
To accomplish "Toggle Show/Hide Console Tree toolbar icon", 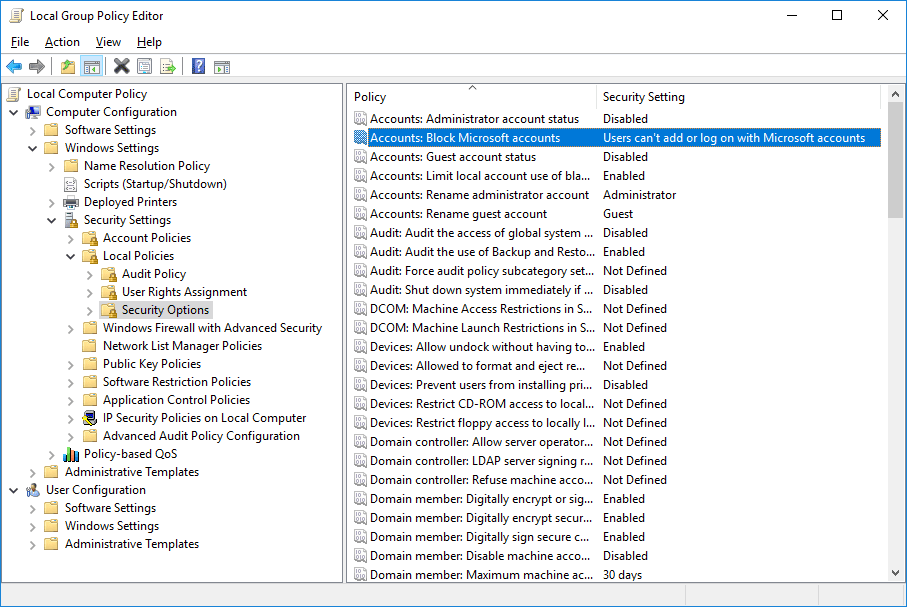I will coord(91,67).
